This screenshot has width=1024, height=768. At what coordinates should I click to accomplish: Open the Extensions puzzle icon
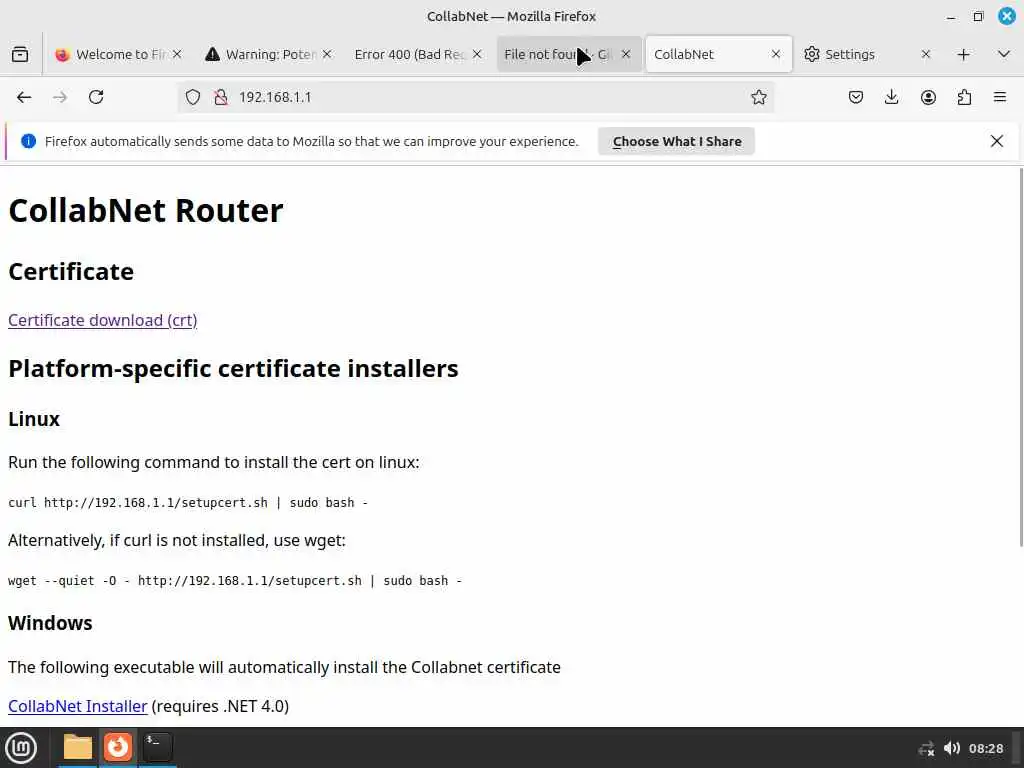[964, 97]
